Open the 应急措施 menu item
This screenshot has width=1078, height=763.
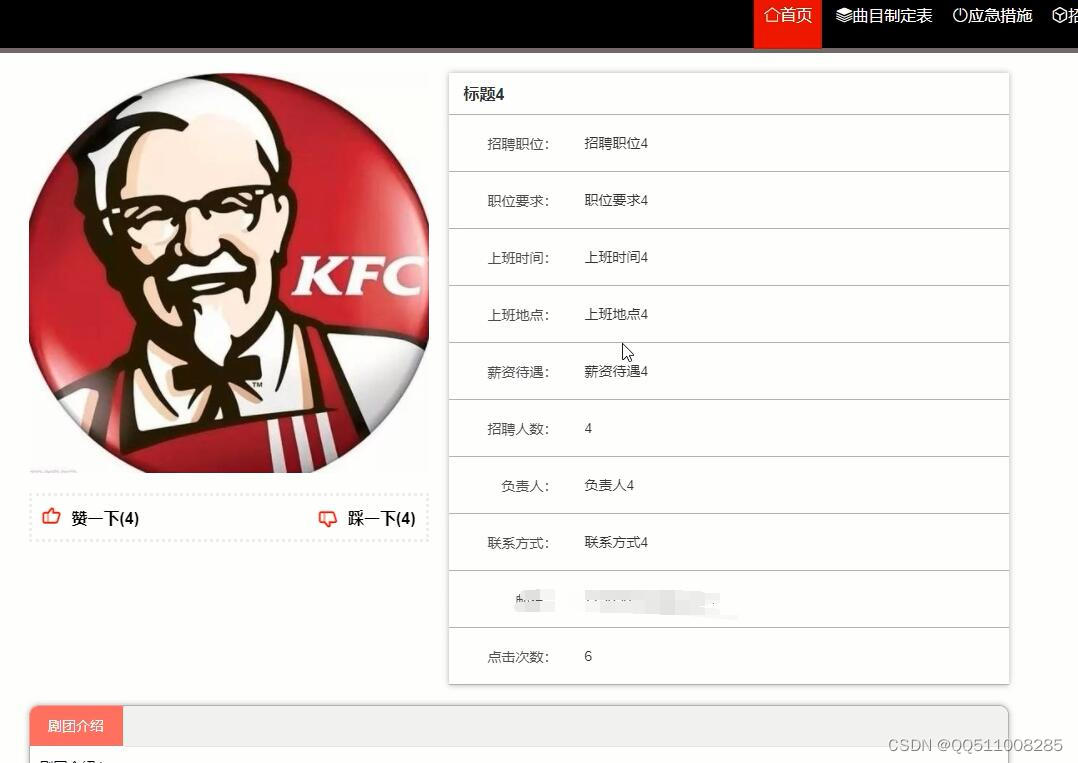tap(992, 15)
